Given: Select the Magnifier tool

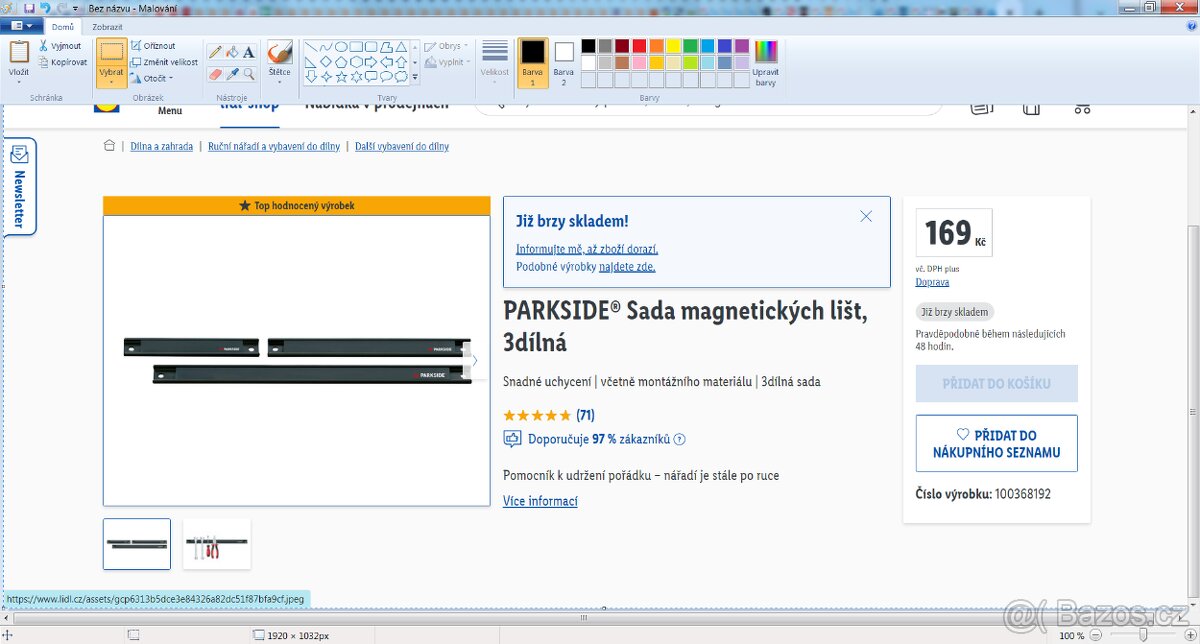Looking at the screenshot, I should point(249,73).
